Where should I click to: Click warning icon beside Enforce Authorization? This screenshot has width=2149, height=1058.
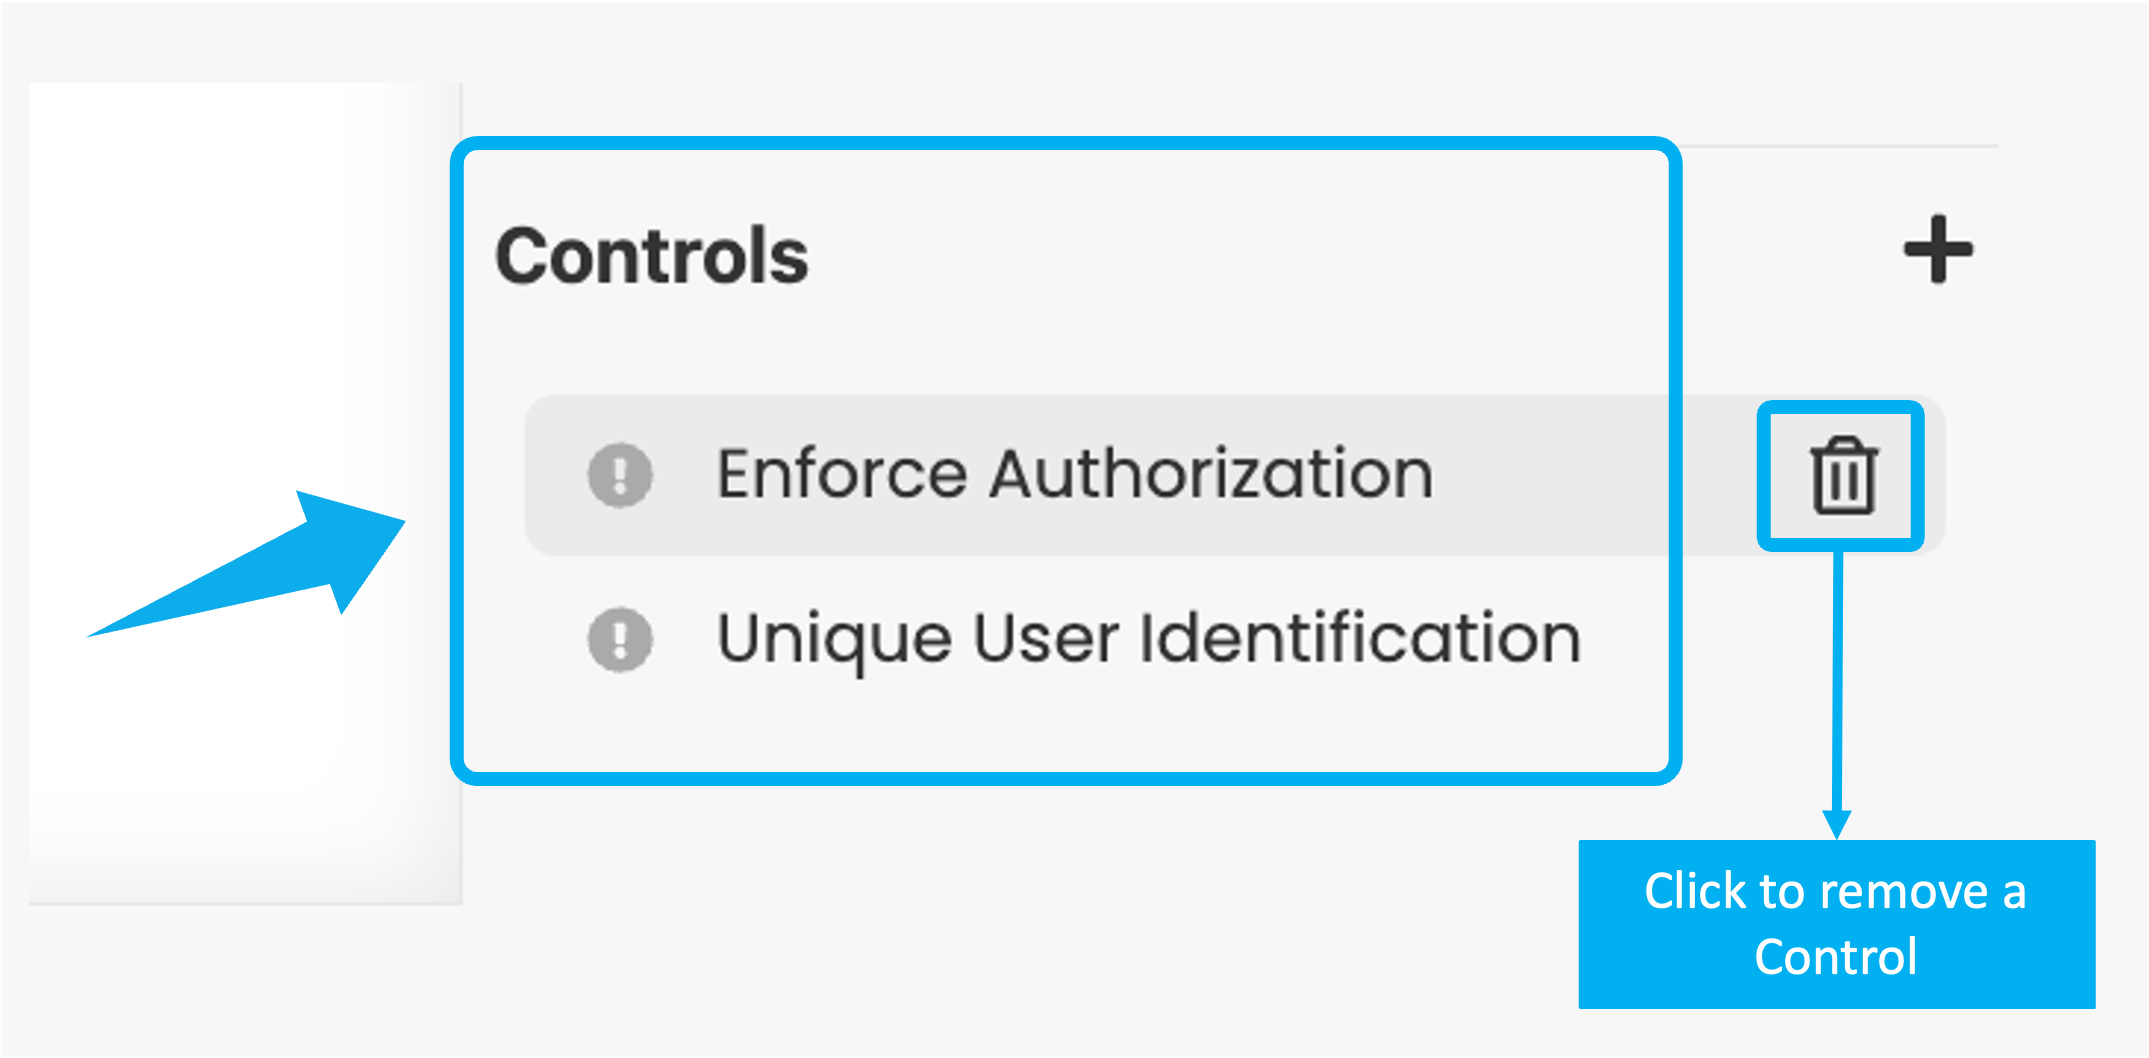(x=620, y=475)
